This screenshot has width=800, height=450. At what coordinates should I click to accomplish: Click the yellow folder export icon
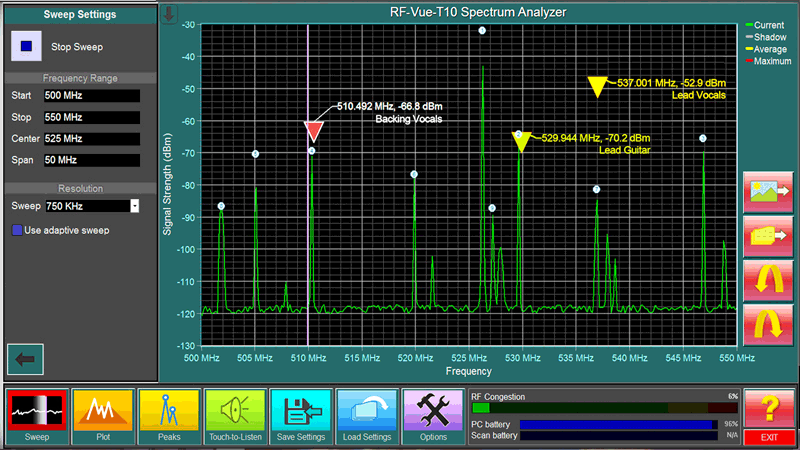[768, 236]
